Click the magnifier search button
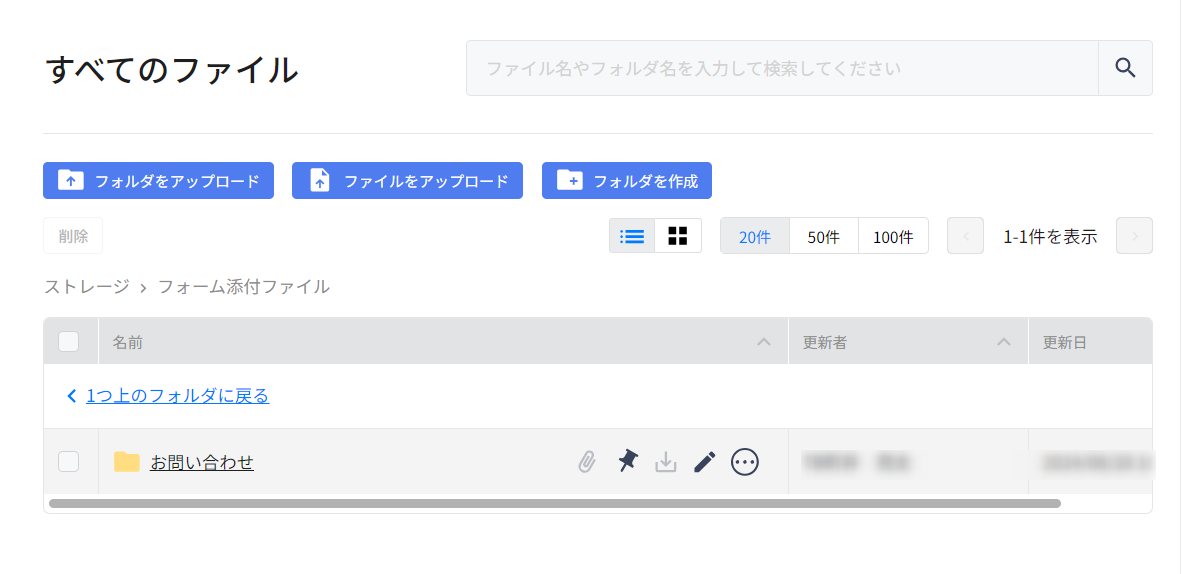Screen dimensions: 1182x574 click(x=1125, y=68)
